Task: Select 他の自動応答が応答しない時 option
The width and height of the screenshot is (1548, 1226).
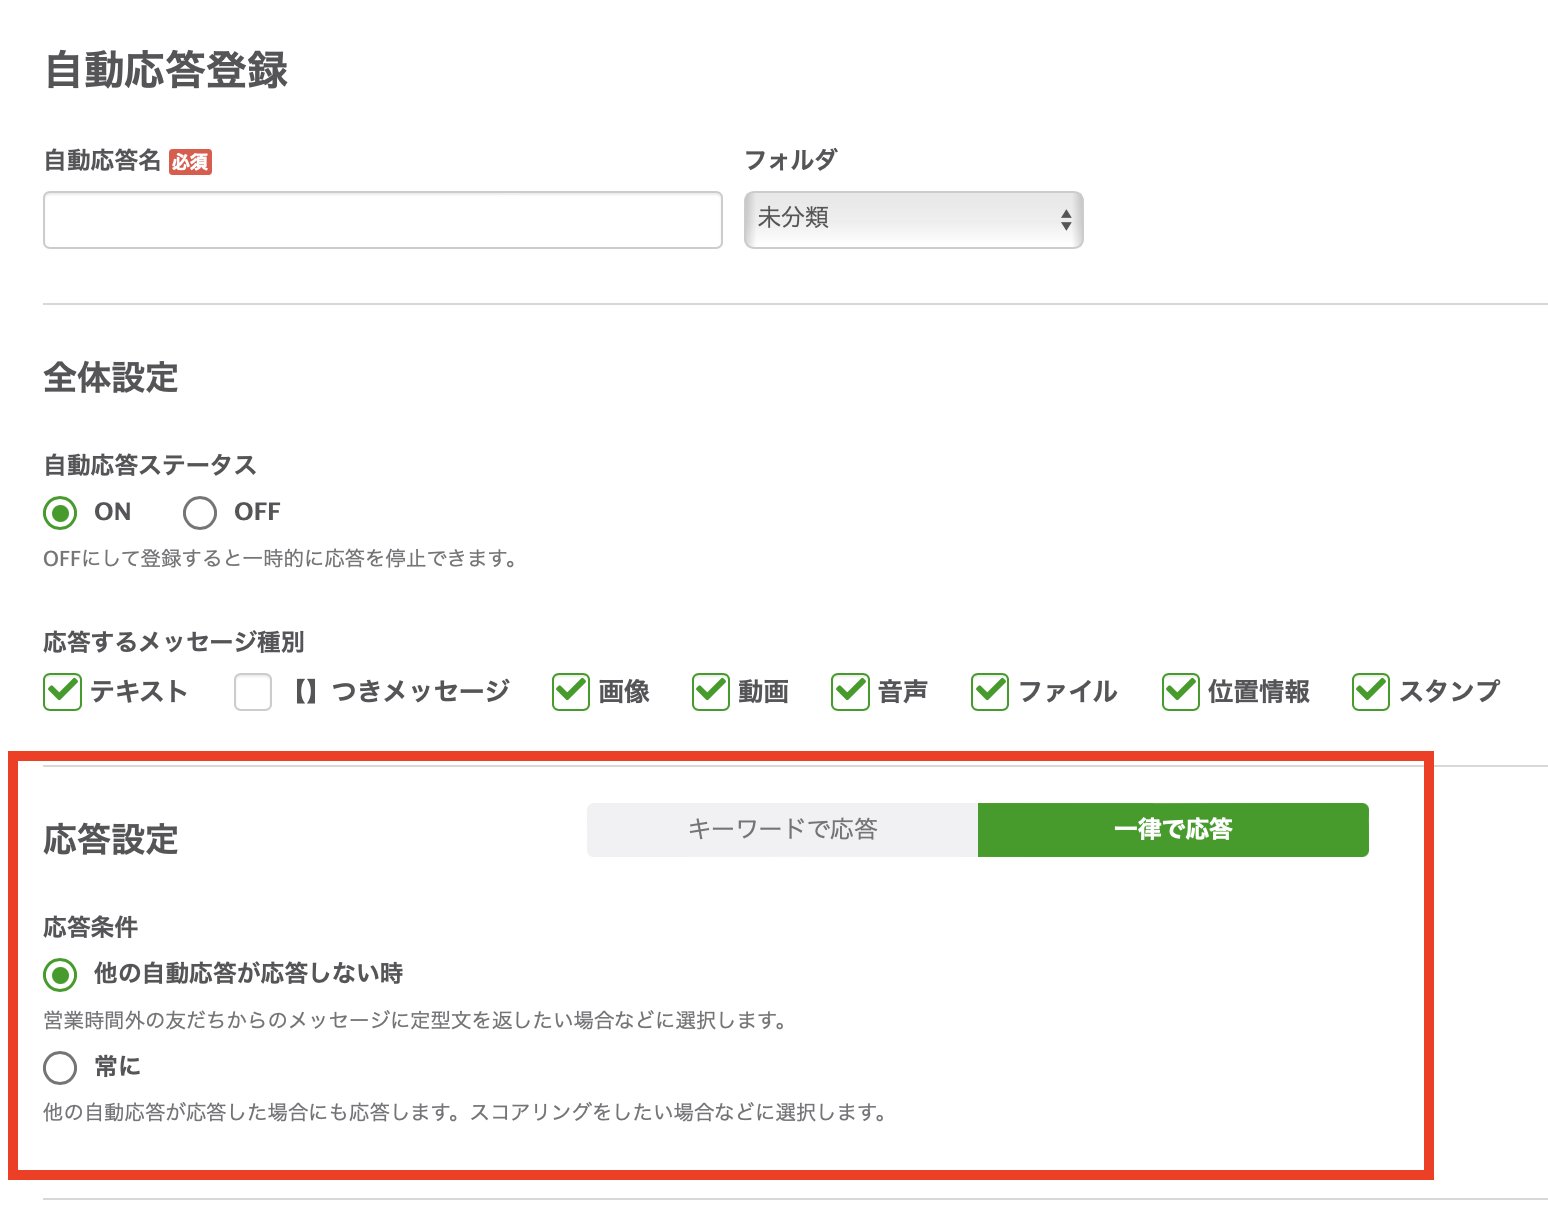Action: click(x=60, y=972)
